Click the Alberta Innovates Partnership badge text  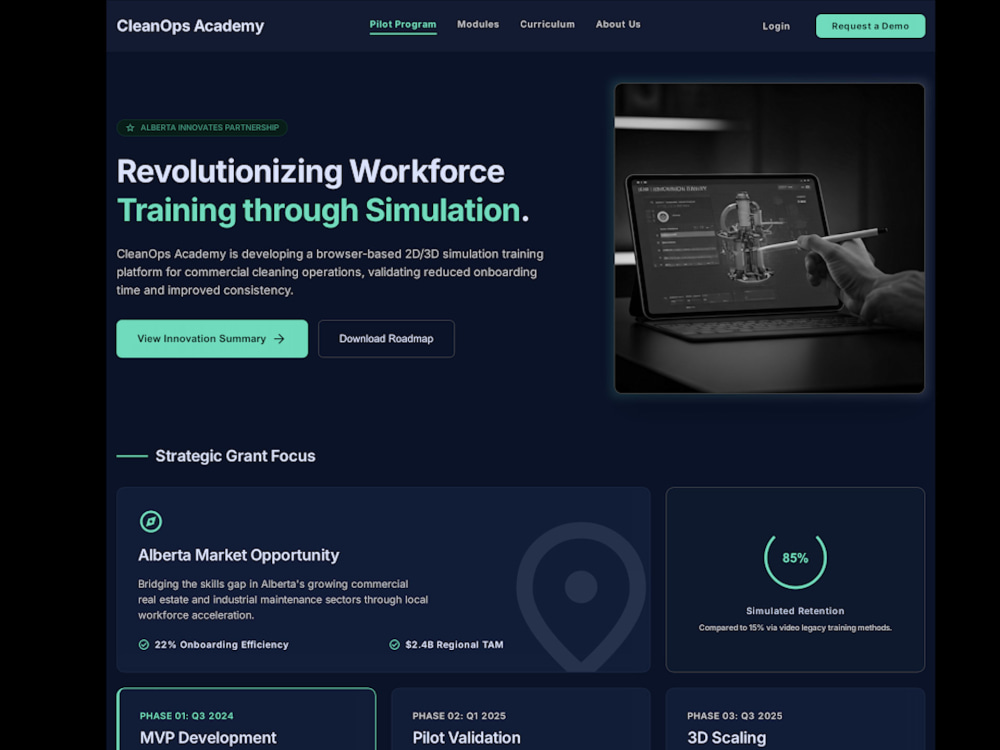[x=210, y=128]
